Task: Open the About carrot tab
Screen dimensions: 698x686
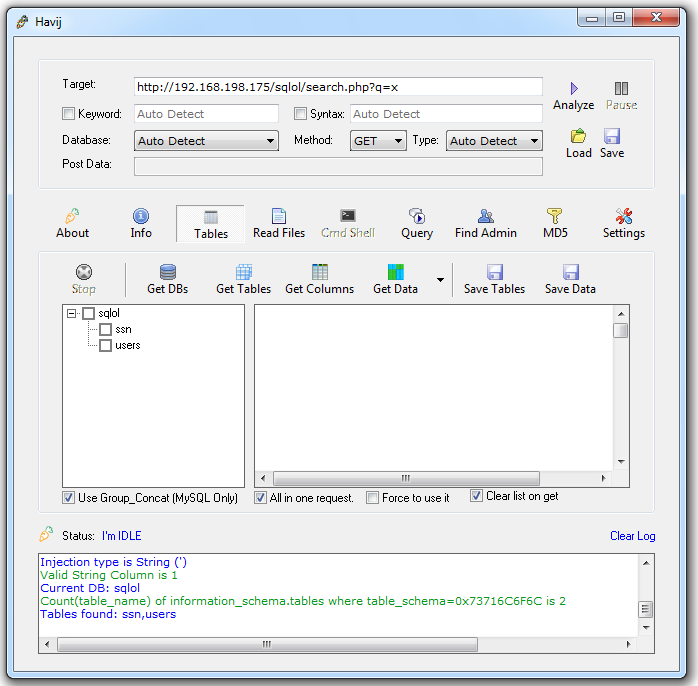Action: tap(72, 224)
